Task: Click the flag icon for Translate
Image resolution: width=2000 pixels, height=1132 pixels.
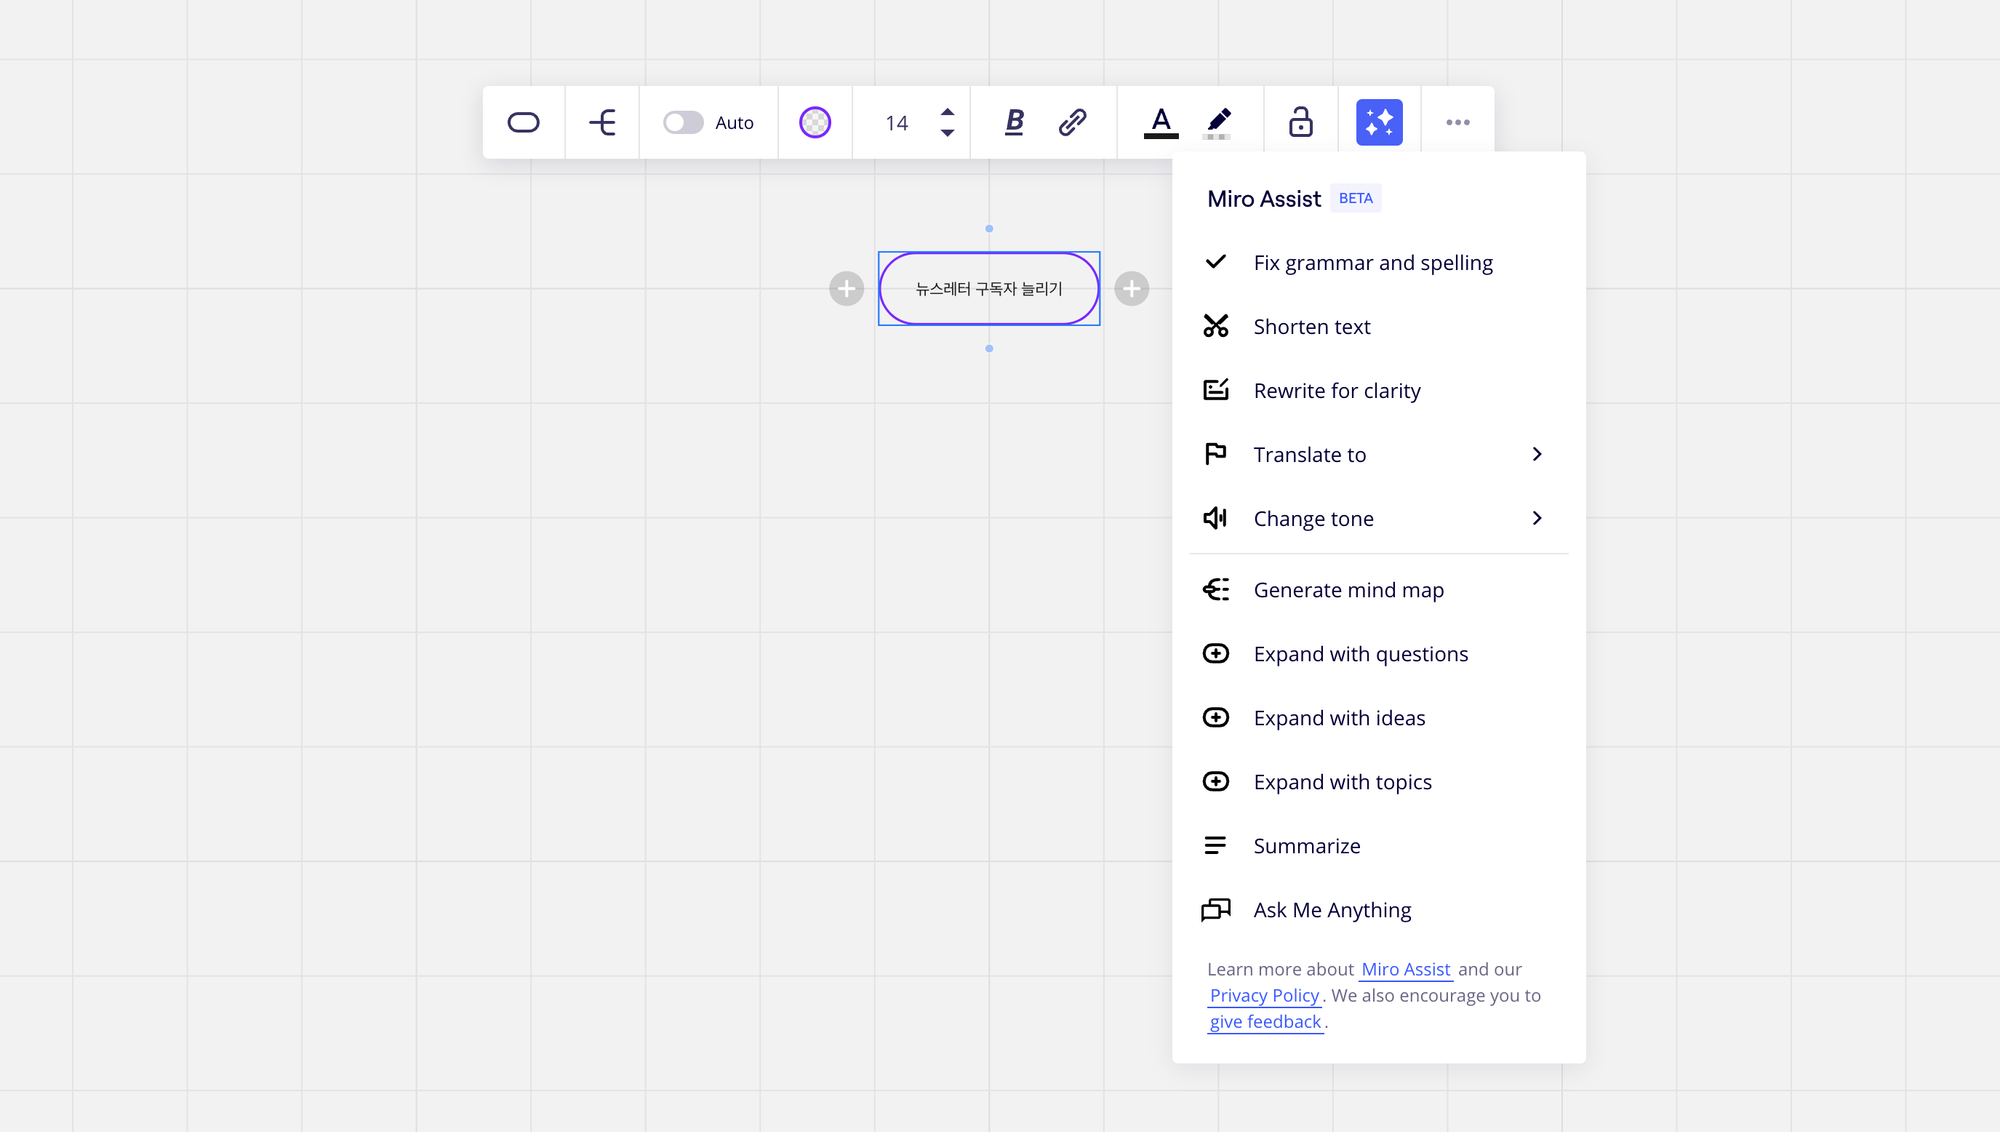Action: pyautogui.click(x=1215, y=454)
